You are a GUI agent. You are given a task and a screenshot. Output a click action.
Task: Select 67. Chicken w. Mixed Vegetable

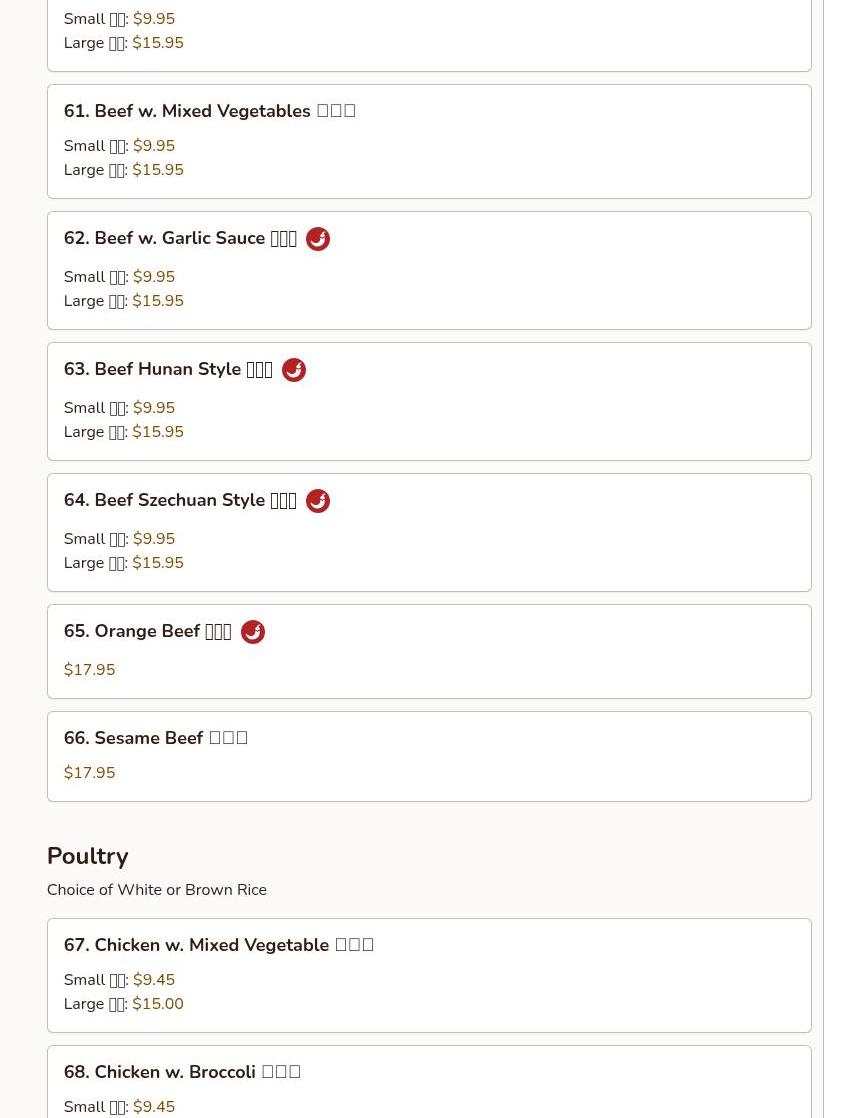tap(219, 945)
